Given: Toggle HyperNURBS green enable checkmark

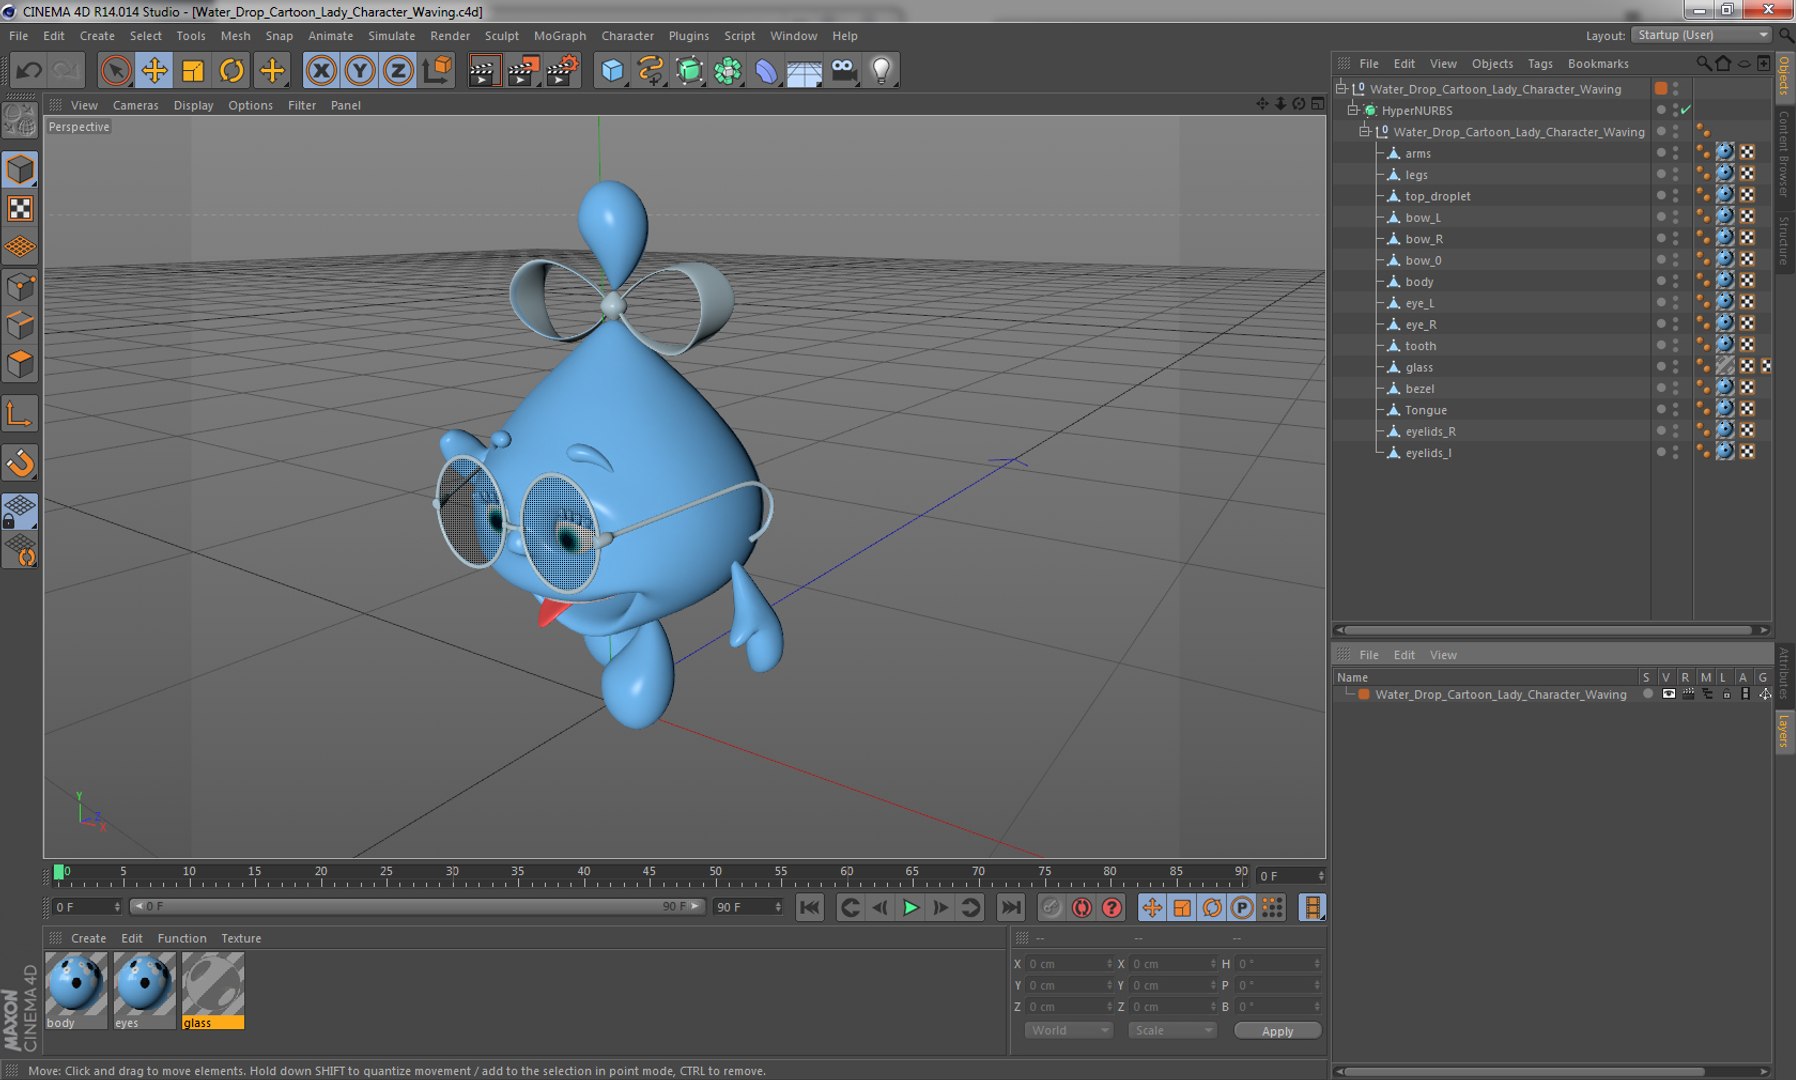Looking at the screenshot, I should pos(1686,110).
